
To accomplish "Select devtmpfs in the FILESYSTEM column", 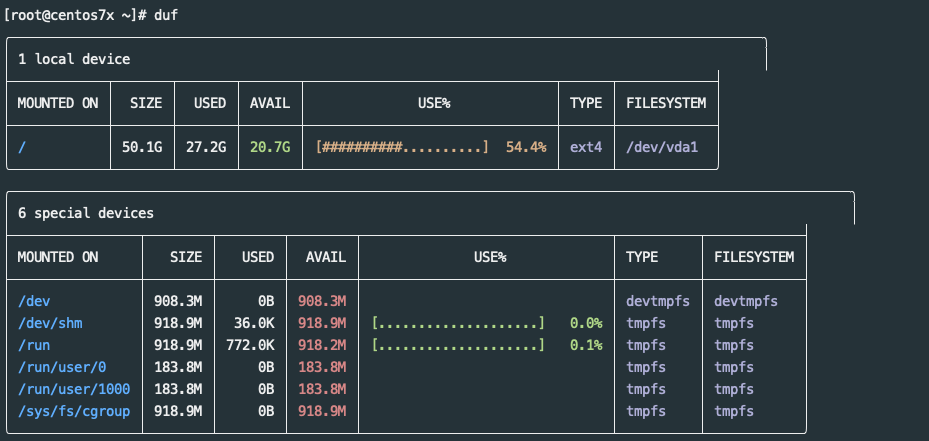I will 746,301.
